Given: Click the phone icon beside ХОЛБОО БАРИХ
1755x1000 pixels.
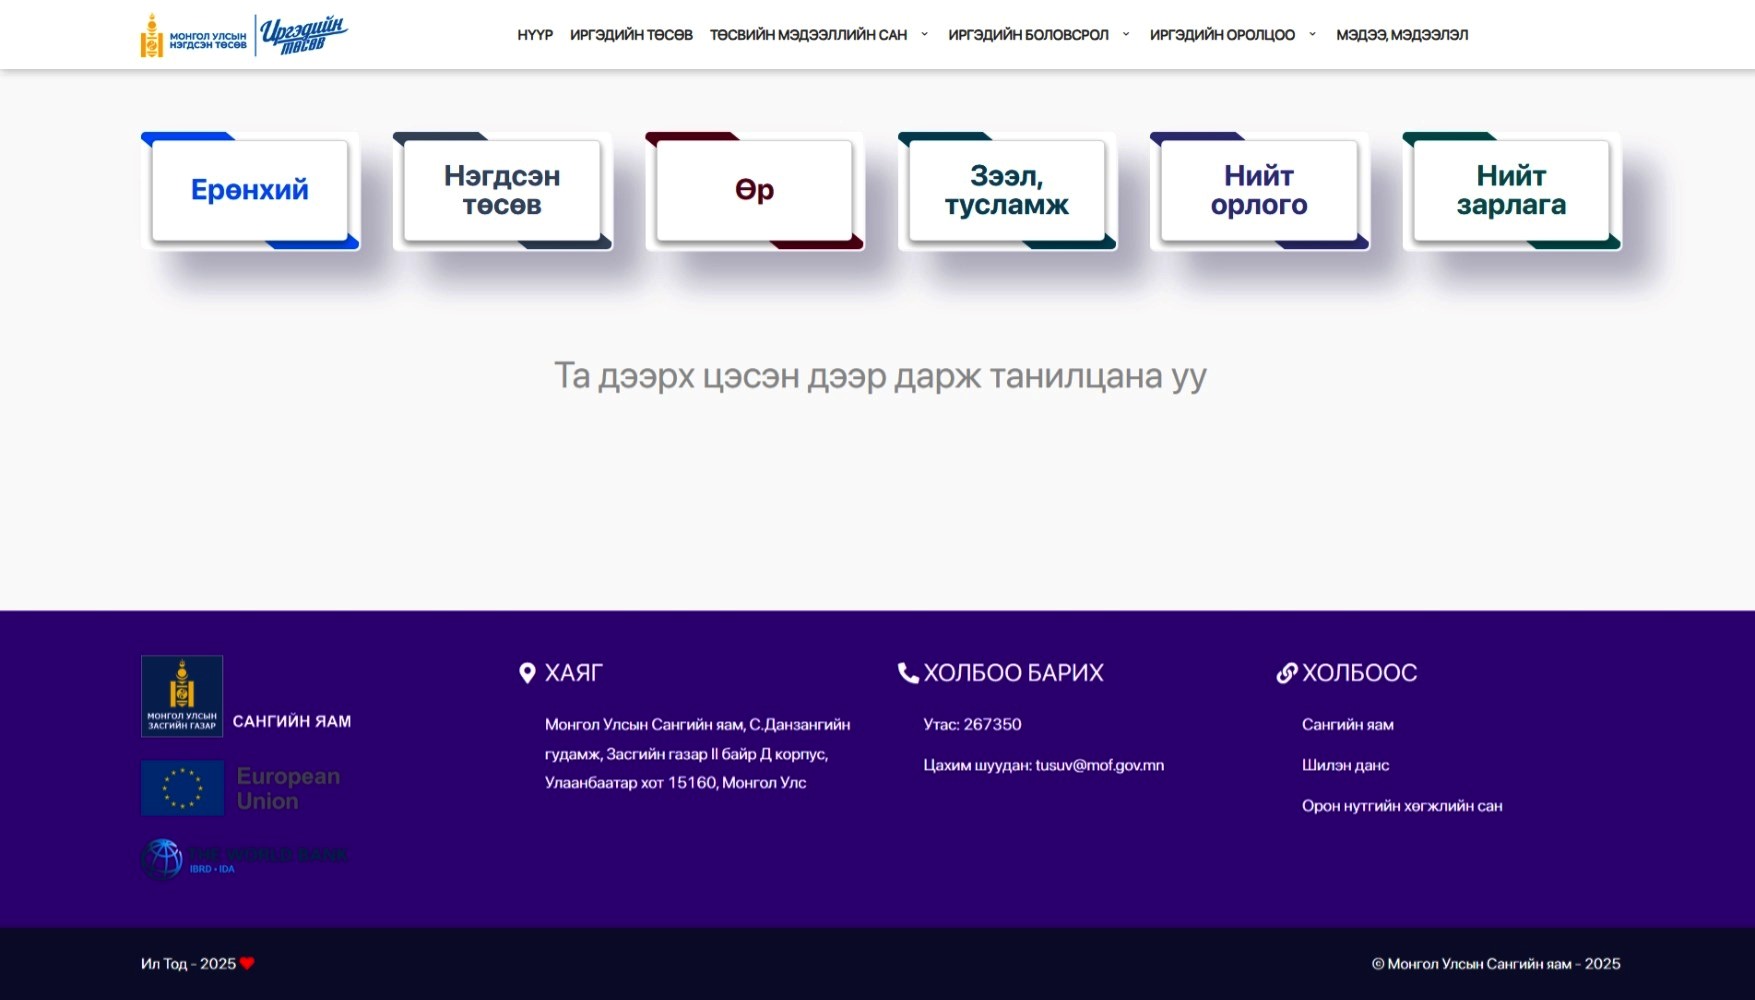Looking at the screenshot, I should 907,673.
